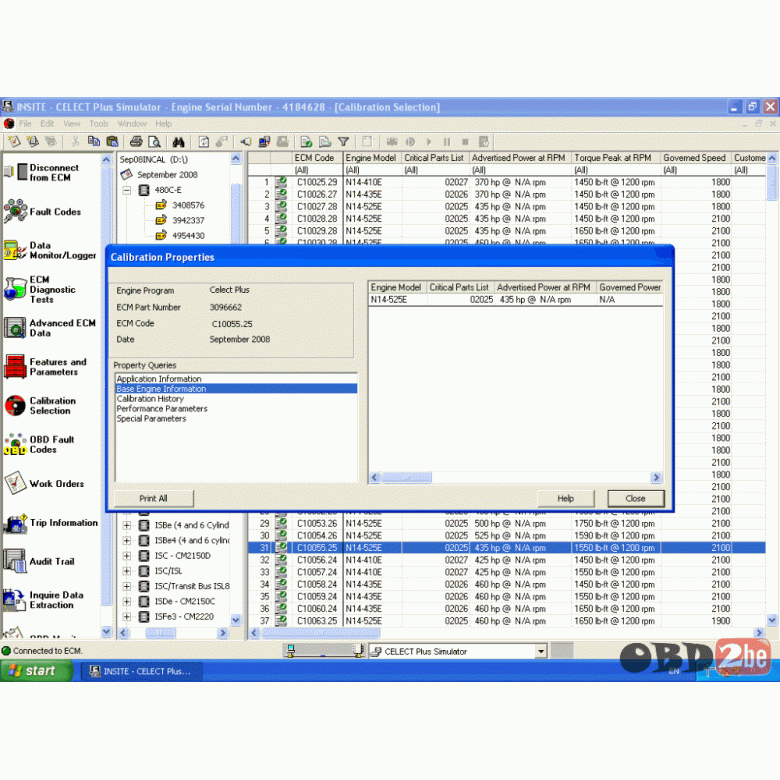
Task: Open the Help menu
Action: tap(163, 123)
